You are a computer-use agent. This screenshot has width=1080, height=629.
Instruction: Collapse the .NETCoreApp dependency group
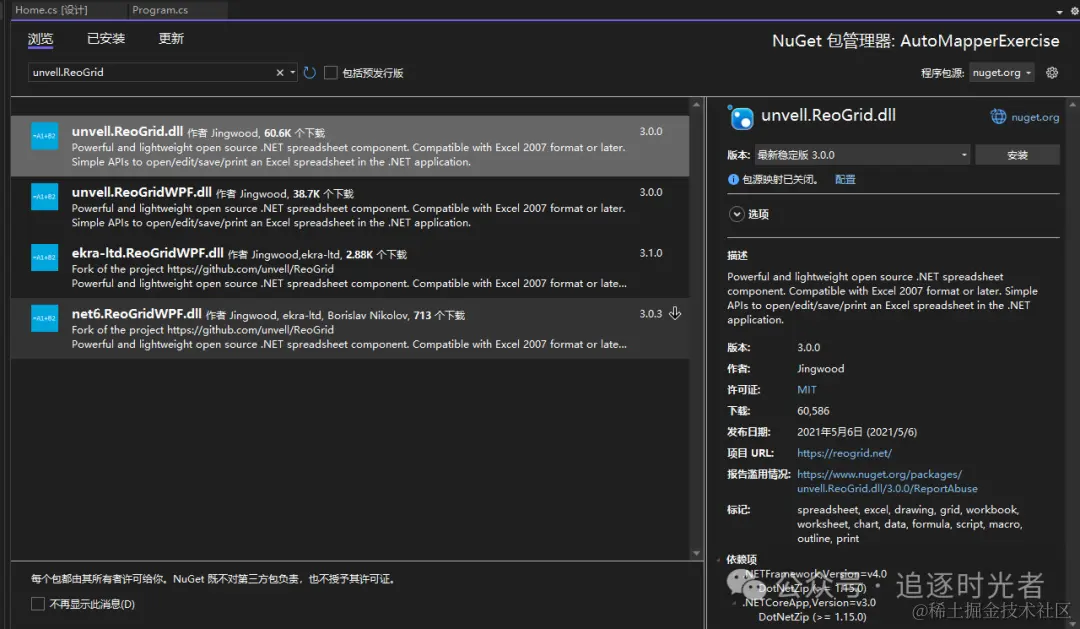point(734,603)
